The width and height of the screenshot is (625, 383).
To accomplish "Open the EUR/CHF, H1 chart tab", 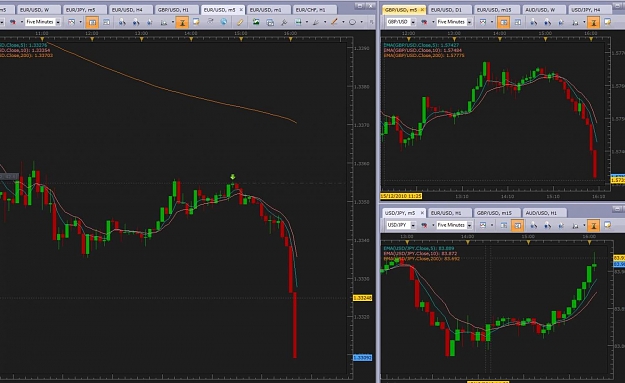I will point(314,10).
